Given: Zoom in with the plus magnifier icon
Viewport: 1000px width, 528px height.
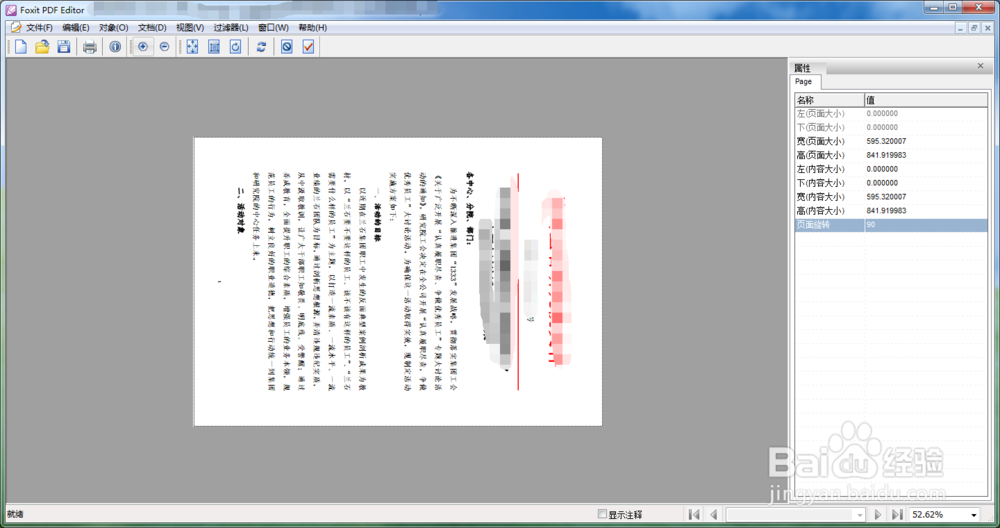Looking at the screenshot, I should [143, 47].
